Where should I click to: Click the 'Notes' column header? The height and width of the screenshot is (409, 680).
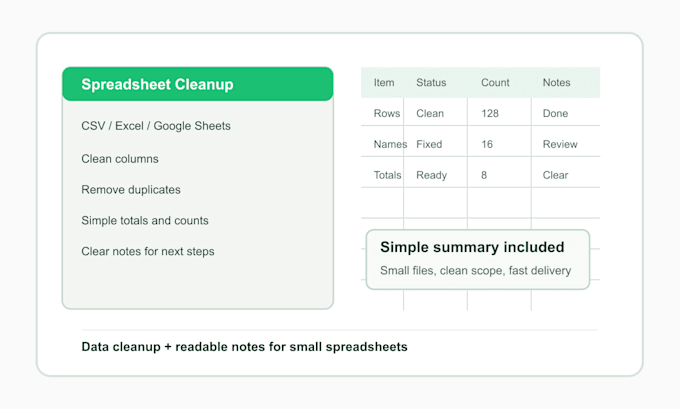click(x=556, y=82)
